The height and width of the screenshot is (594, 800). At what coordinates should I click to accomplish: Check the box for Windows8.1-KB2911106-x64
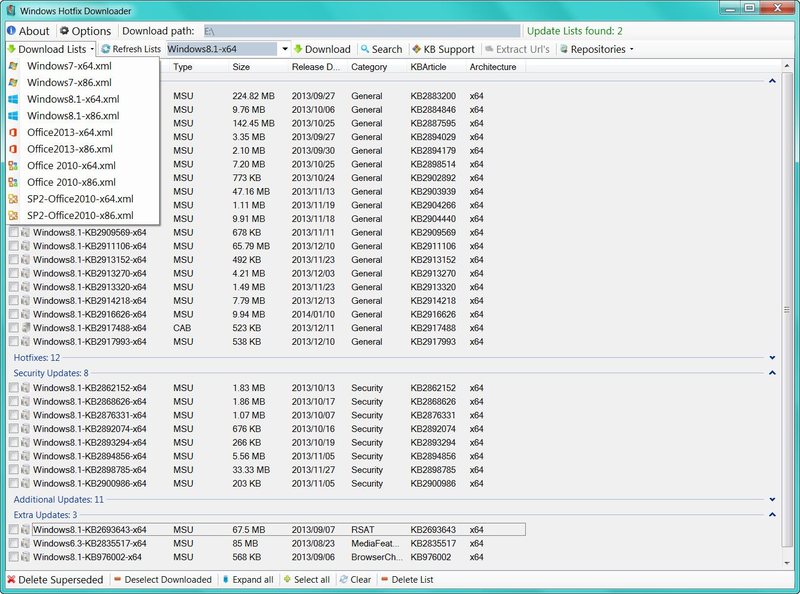[13, 246]
